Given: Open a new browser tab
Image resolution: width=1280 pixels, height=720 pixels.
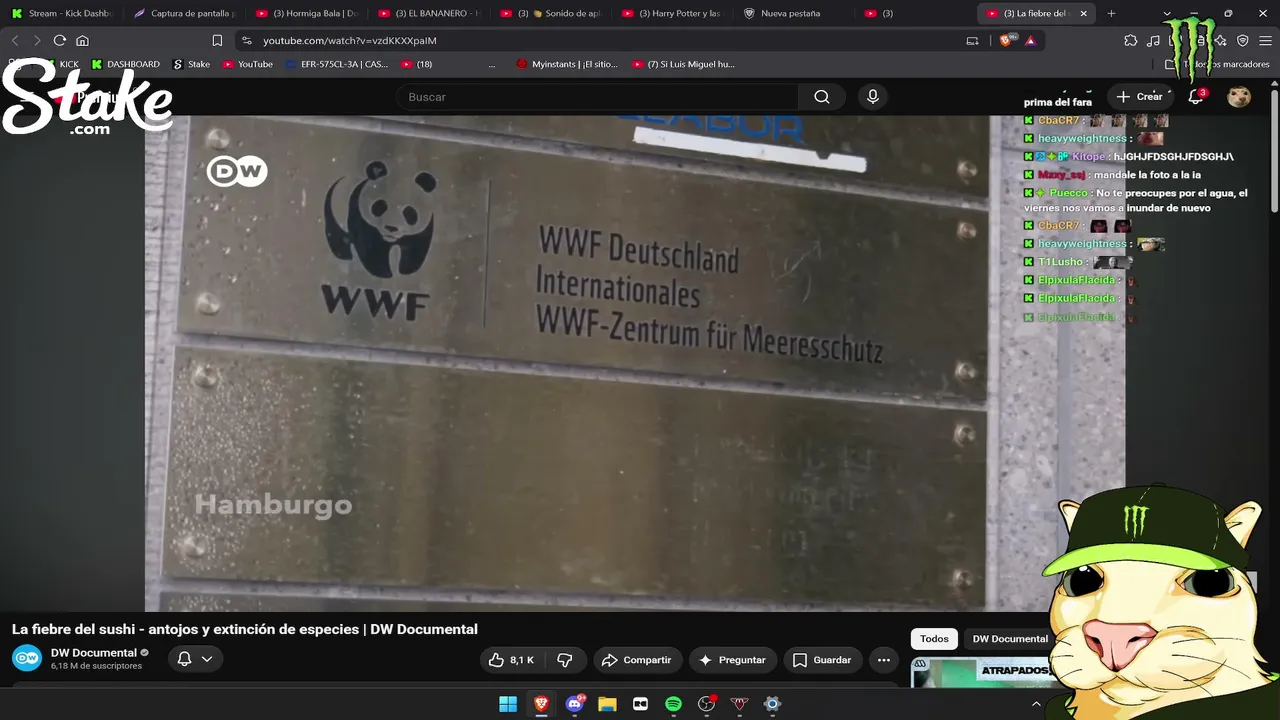Looking at the screenshot, I should 1111,13.
